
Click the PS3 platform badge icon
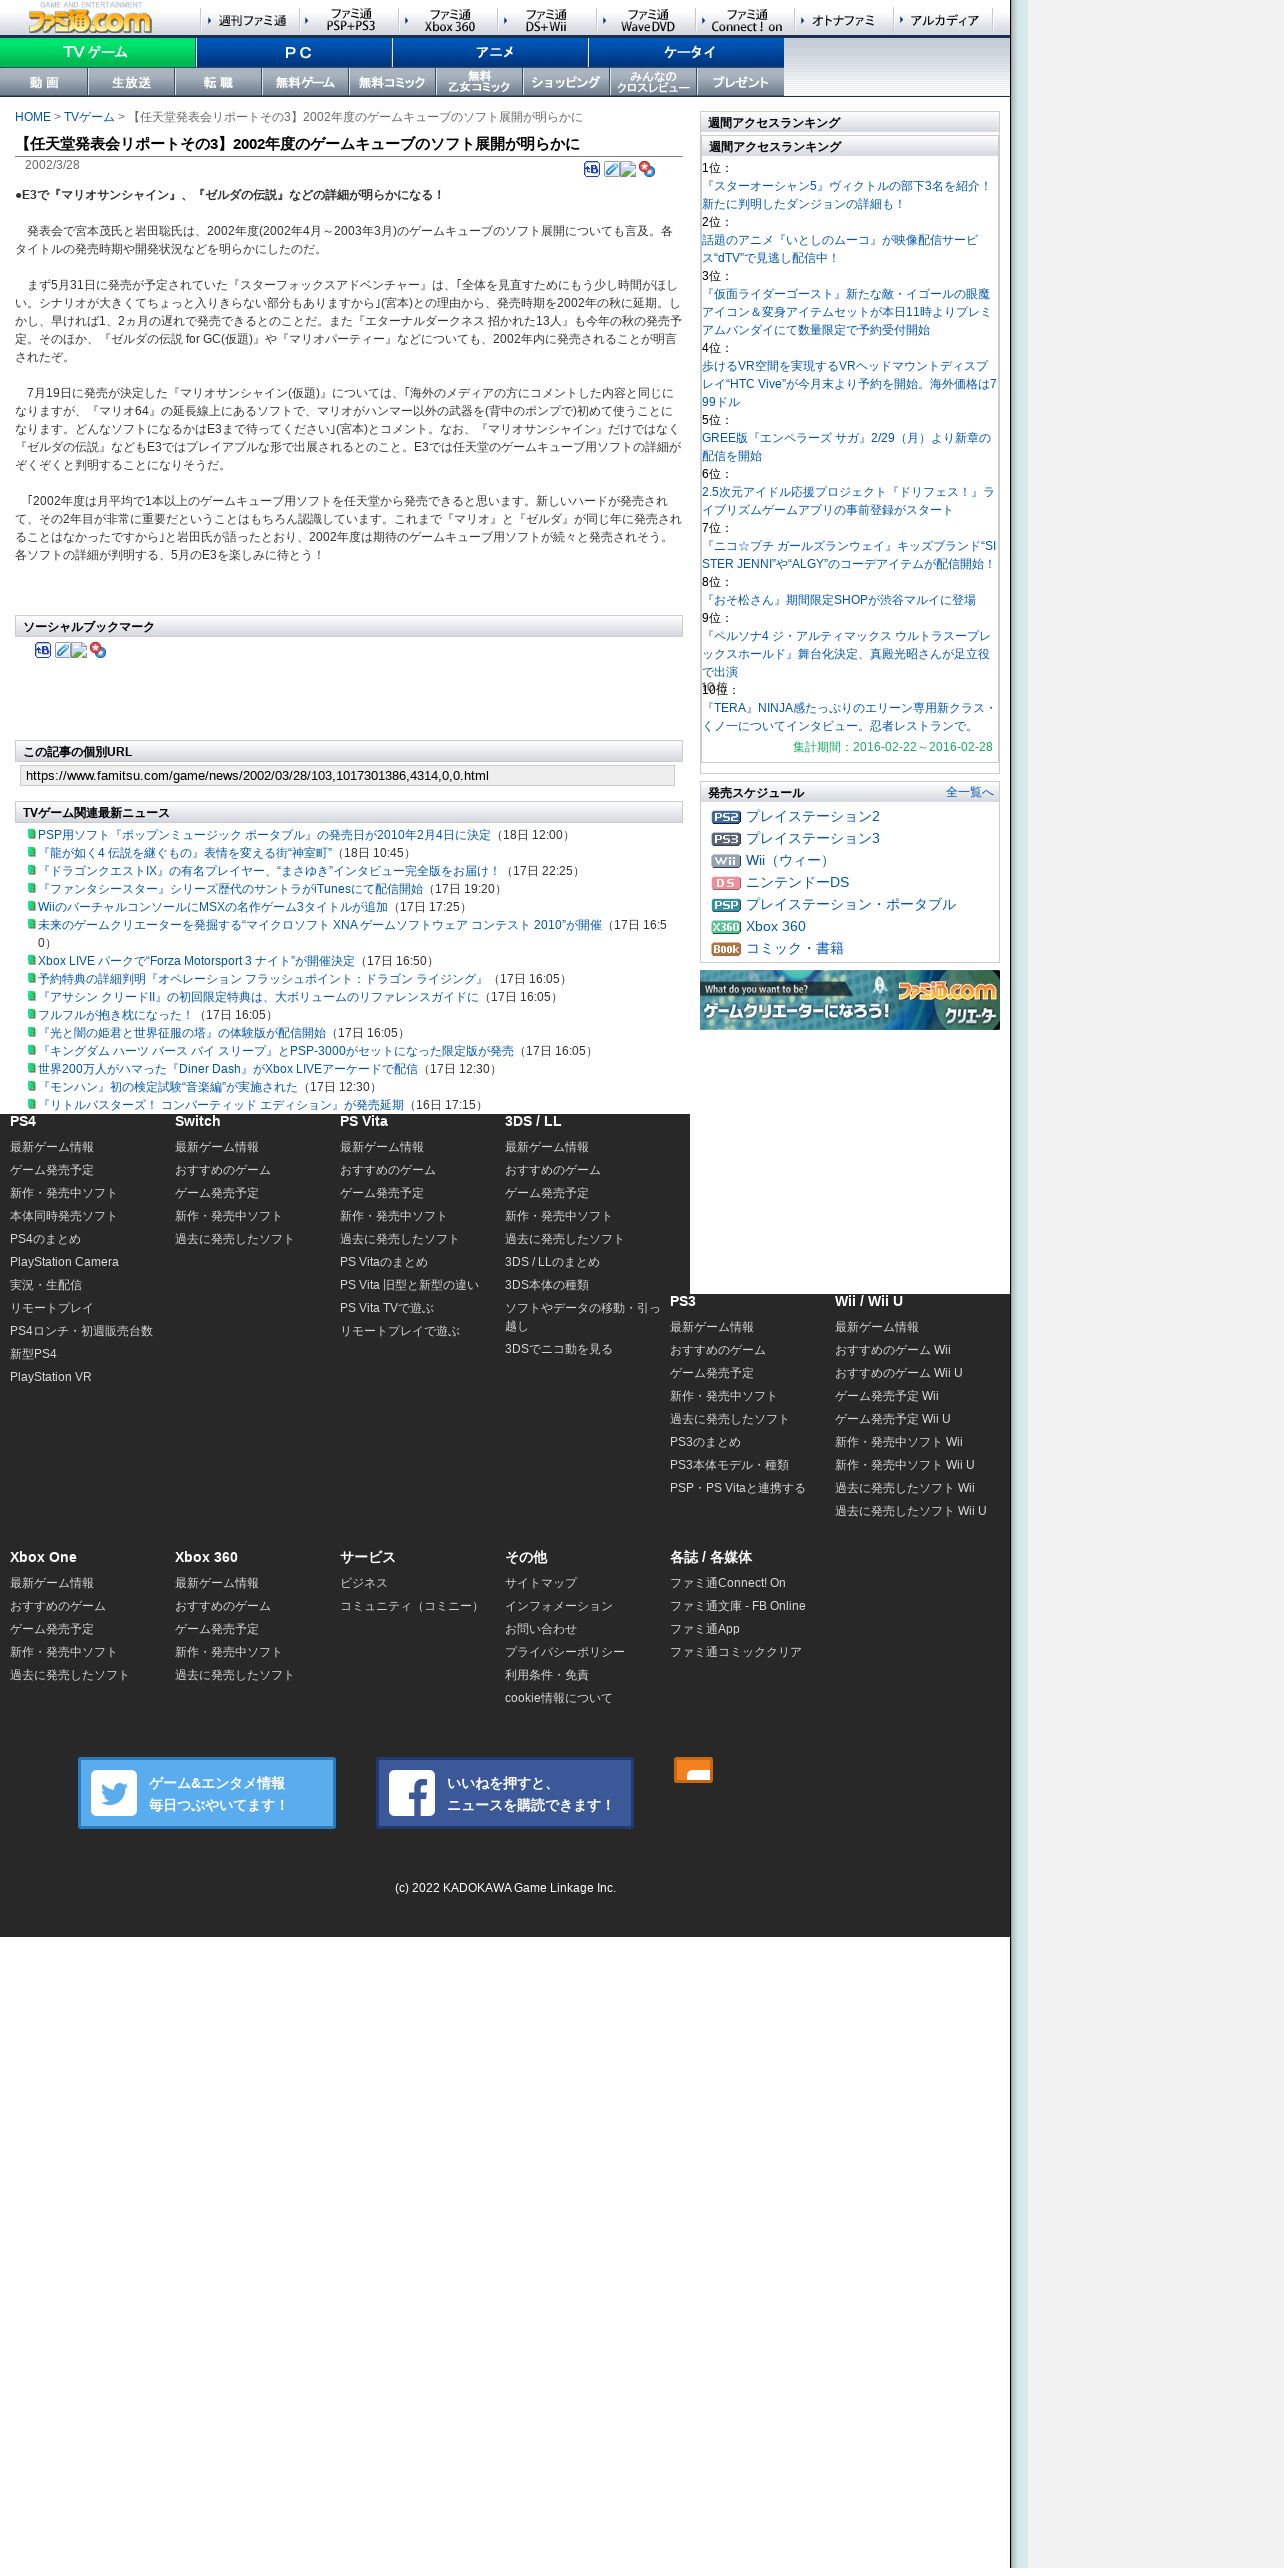point(726,839)
